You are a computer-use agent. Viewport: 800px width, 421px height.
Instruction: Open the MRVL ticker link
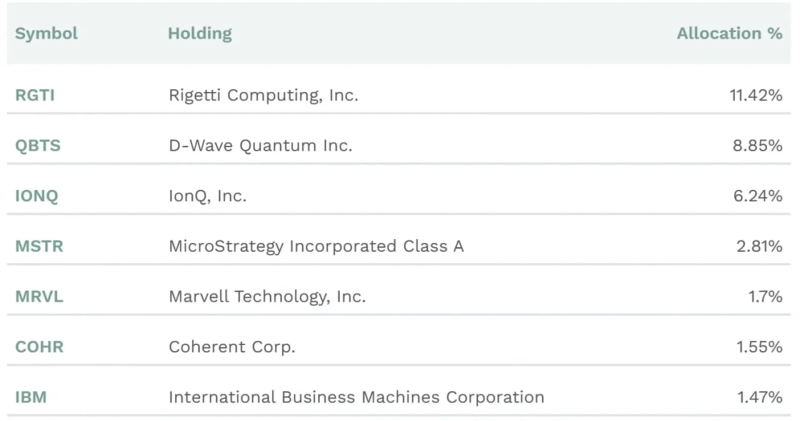pos(38,297)
